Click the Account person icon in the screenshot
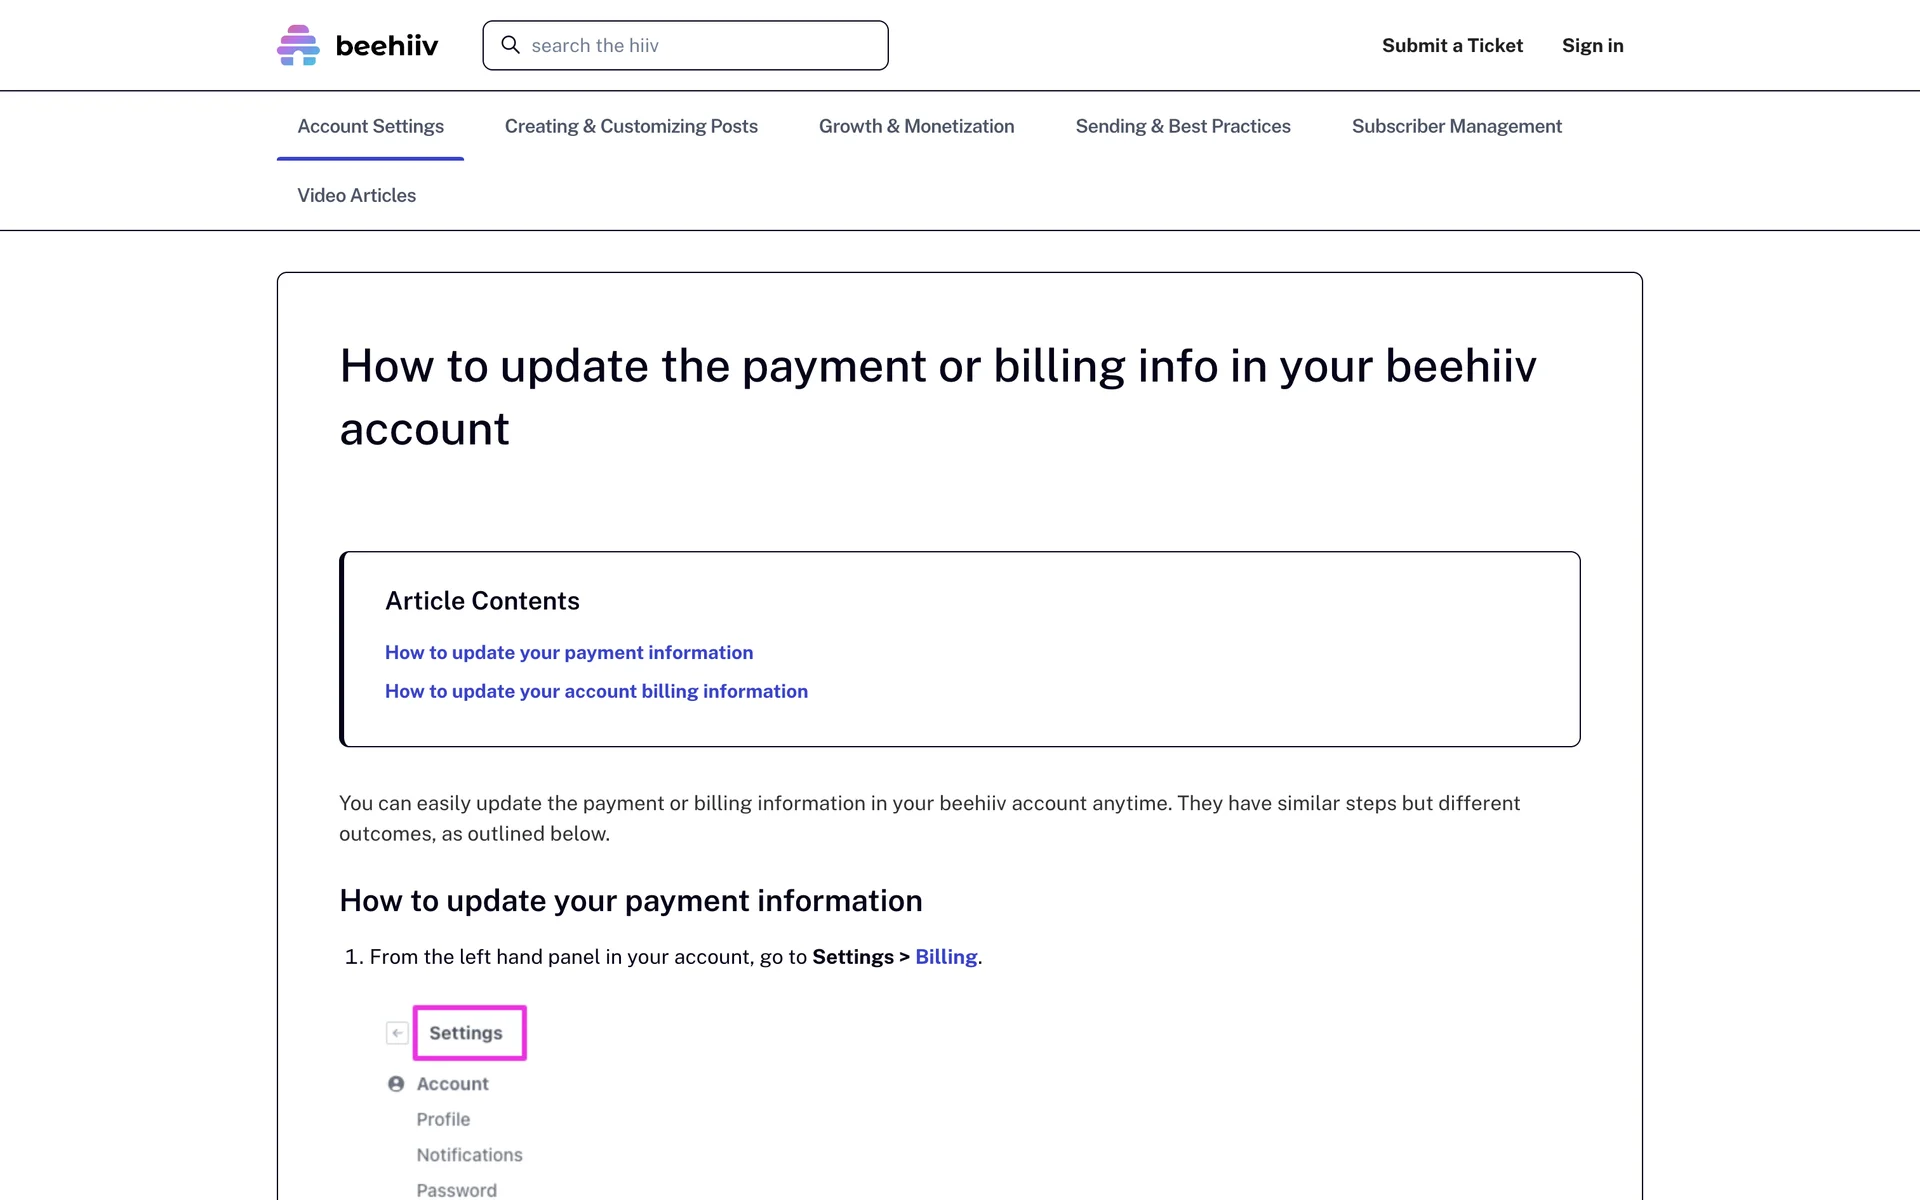This screenshot has width=1920, height=1200. [x=396, y=1084]
